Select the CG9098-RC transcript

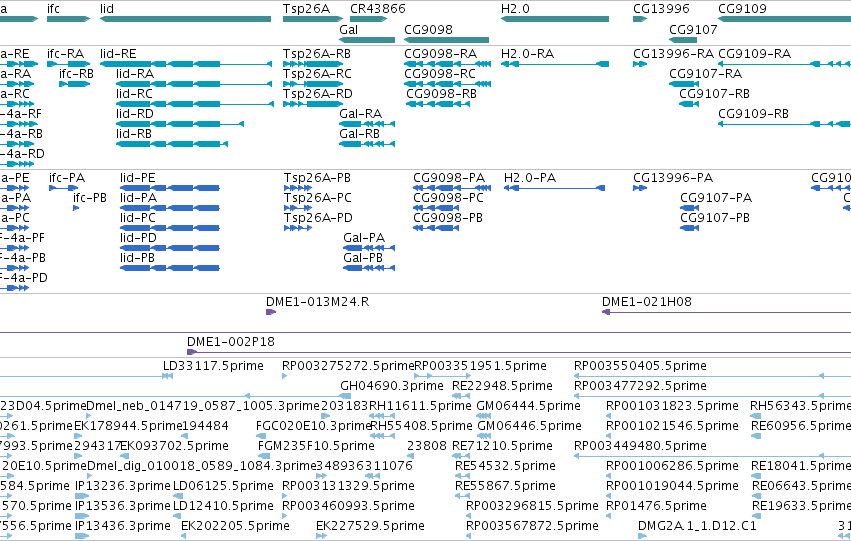[448, 84]
